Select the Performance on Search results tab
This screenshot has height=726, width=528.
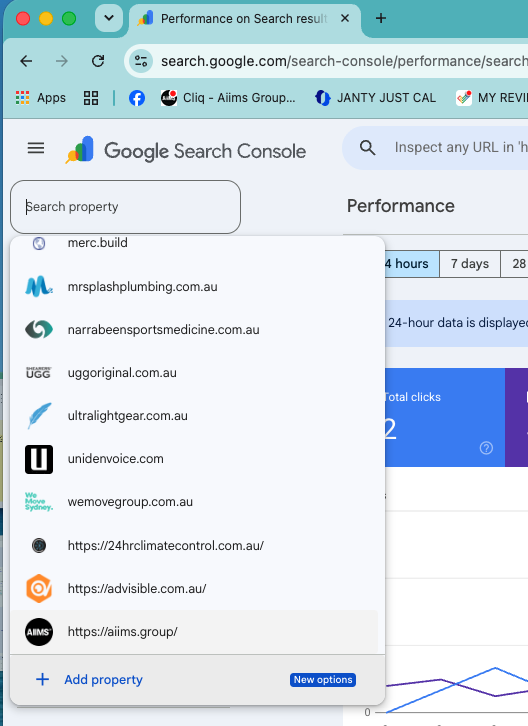point(243,19)
